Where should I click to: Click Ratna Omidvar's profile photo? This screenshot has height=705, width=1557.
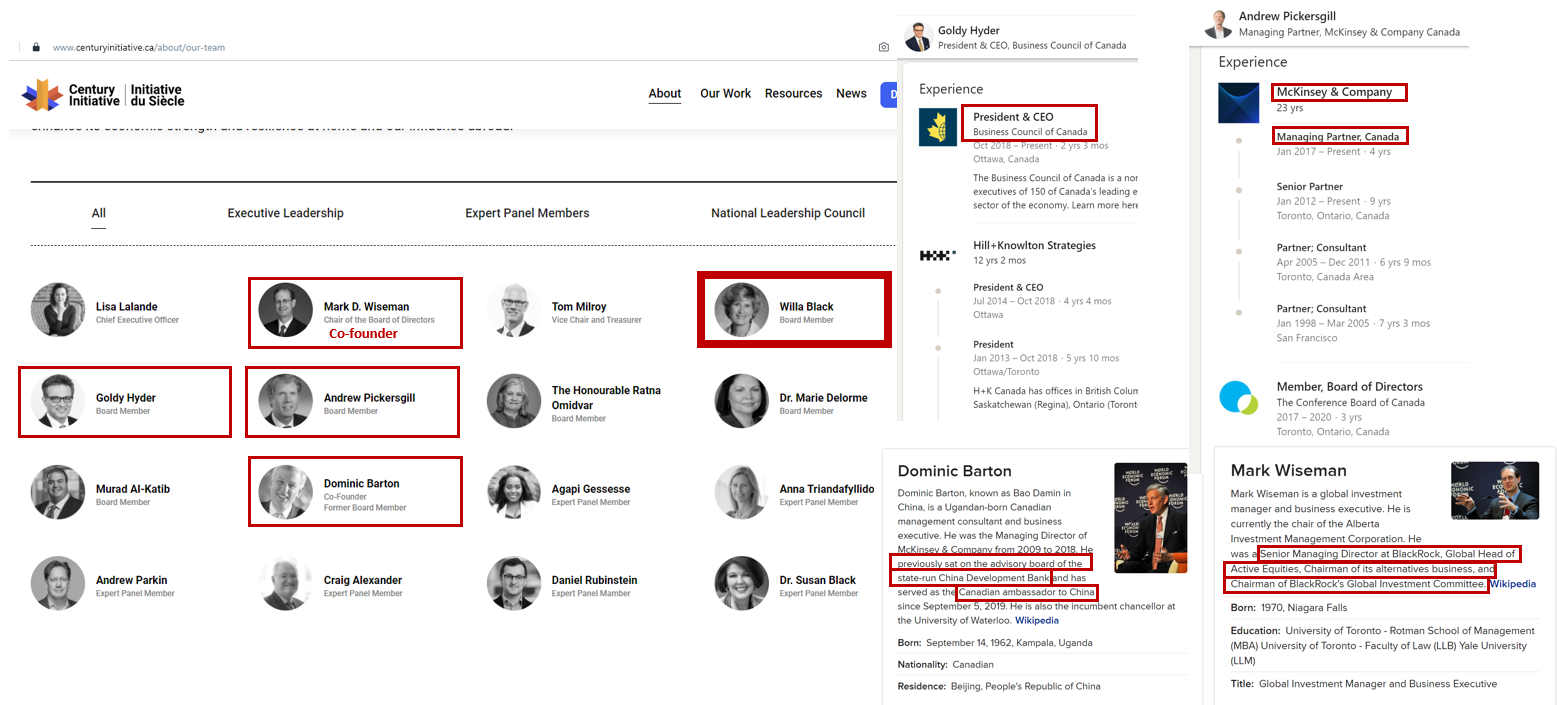[x=514, y=401]
